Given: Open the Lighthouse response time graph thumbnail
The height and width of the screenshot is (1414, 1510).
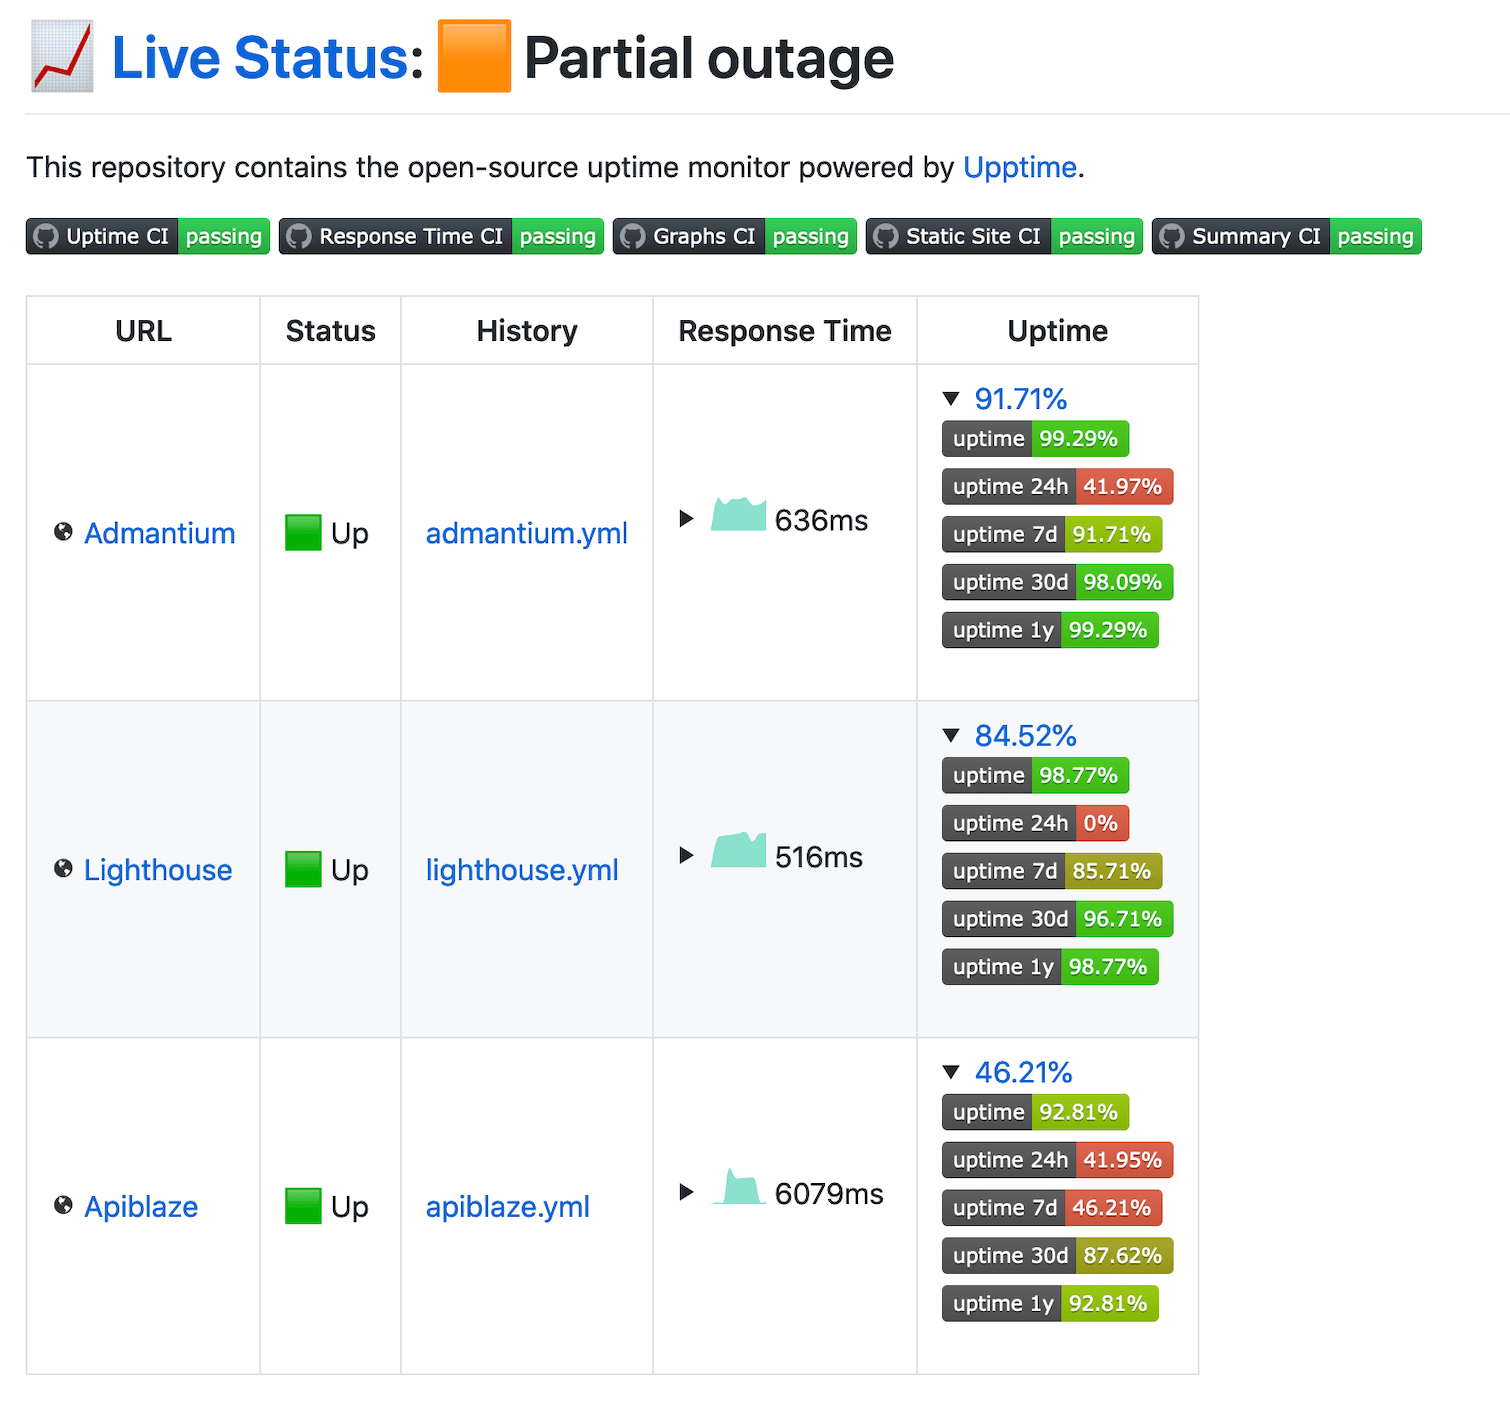Looking at the screenshot, I should click(x=738, y=850).
